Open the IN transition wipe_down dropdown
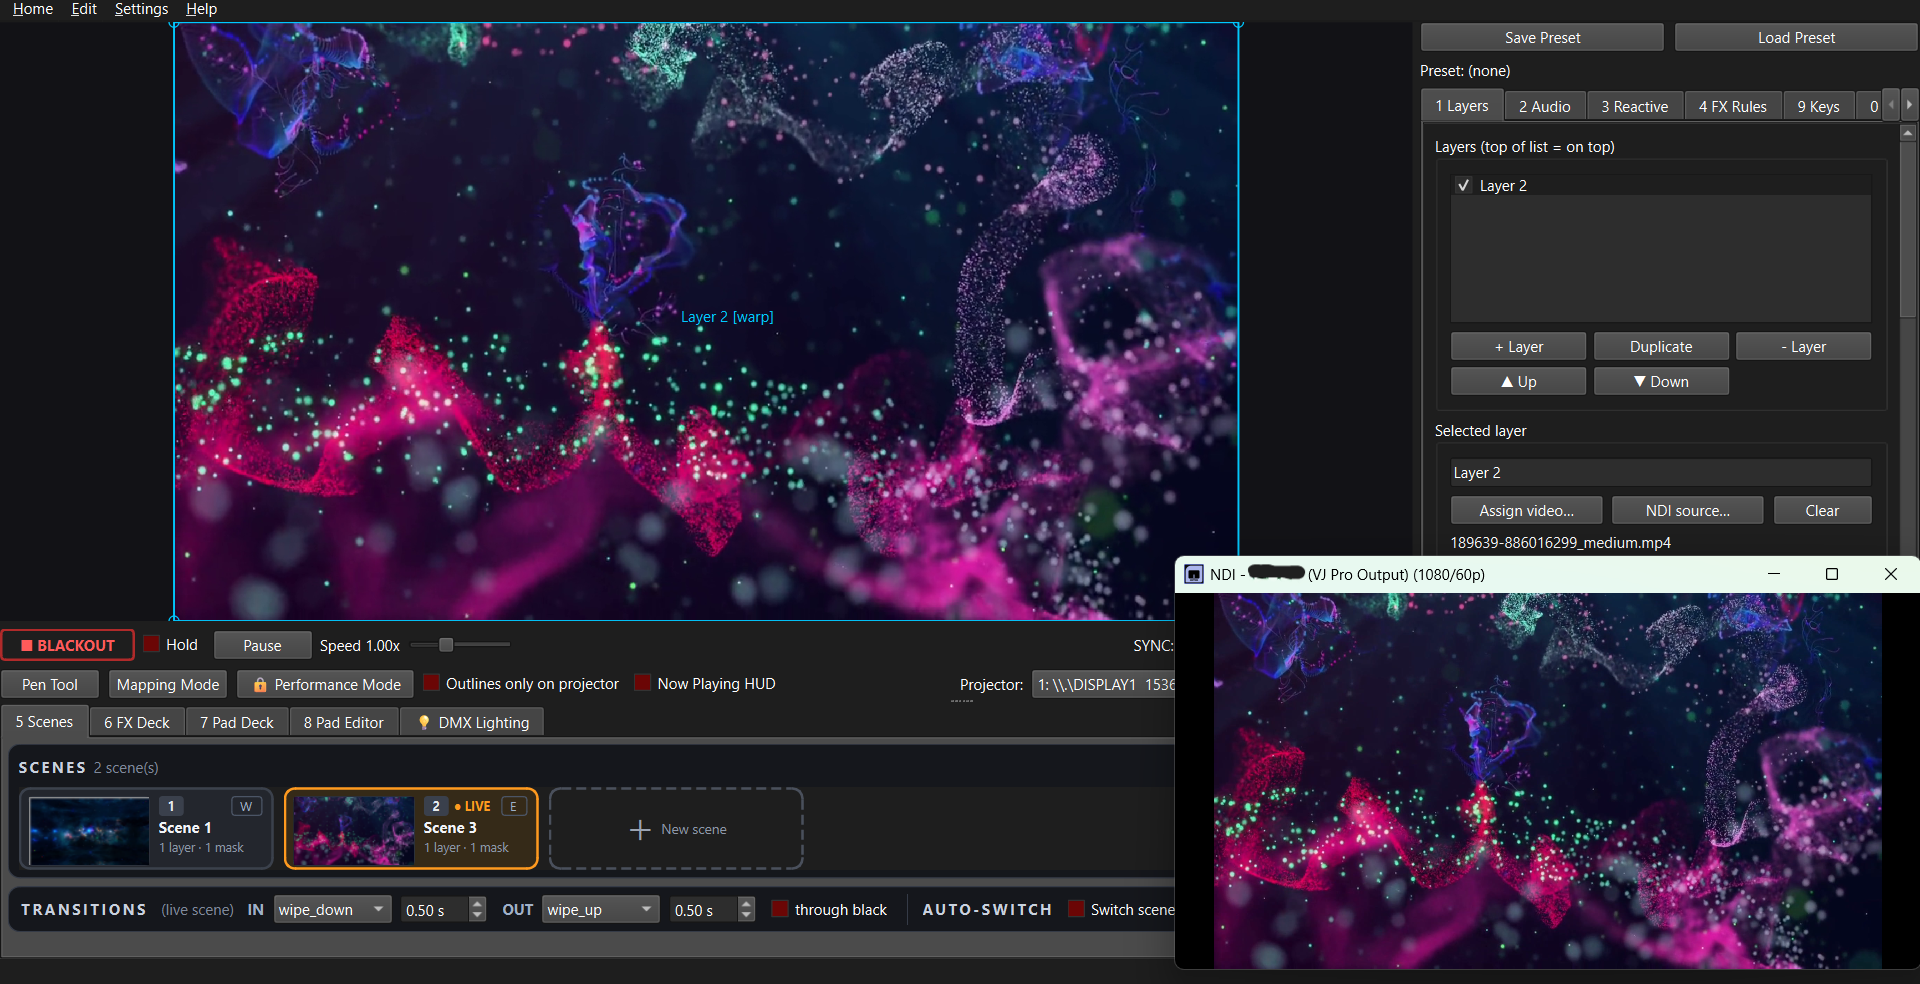The width and height of the screenshot is (1920, 984). coord(332,909)
